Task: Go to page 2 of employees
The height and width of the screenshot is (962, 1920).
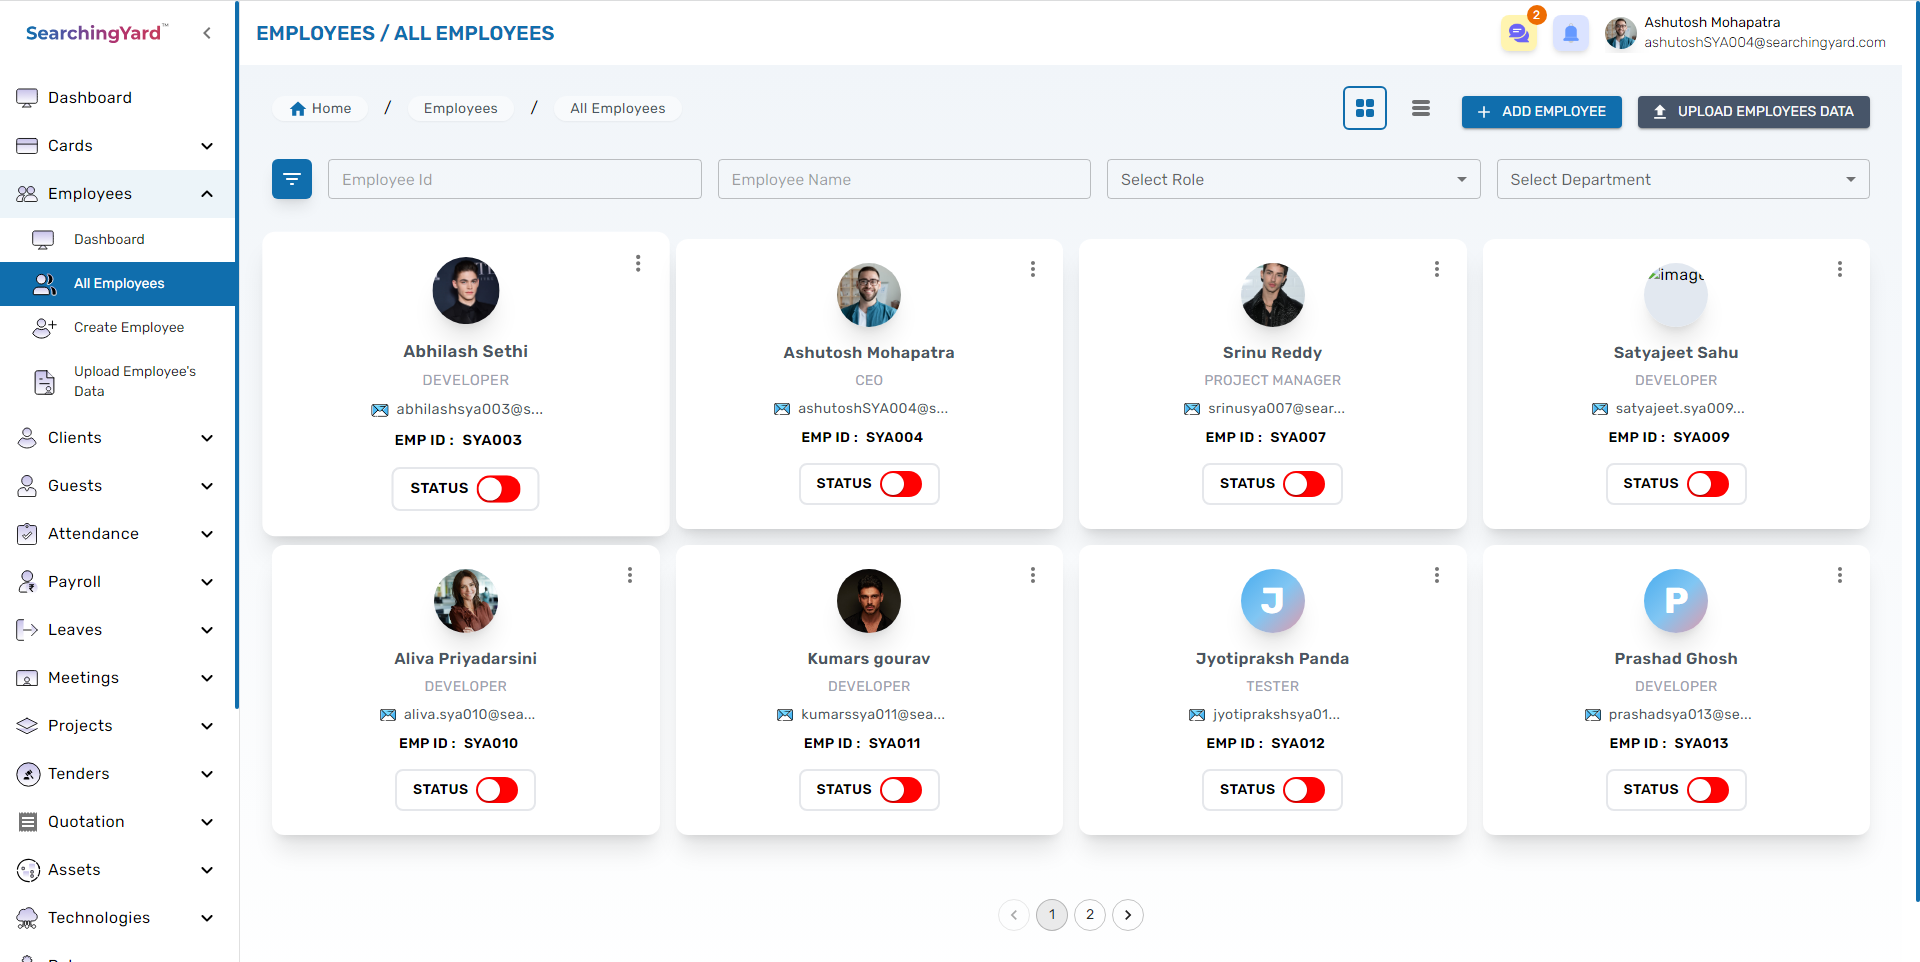Action: [1090, 914]
